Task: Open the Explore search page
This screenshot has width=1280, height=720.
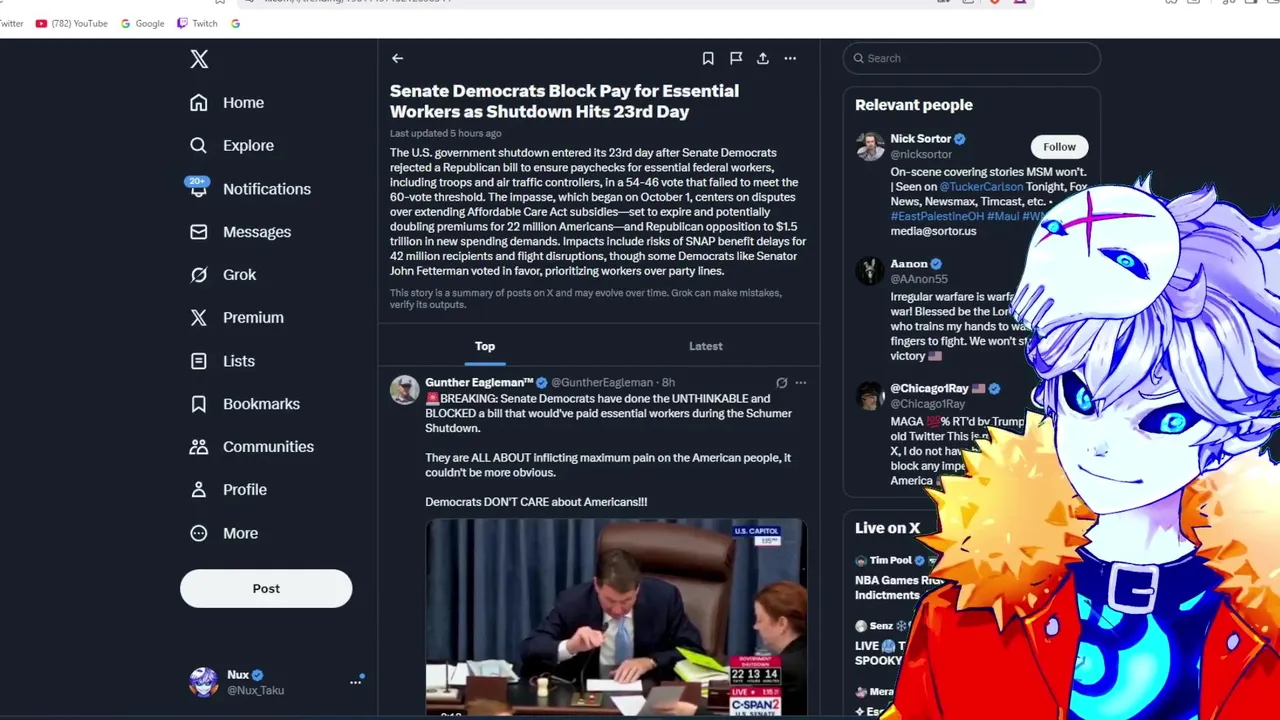Action: [231, 145]
